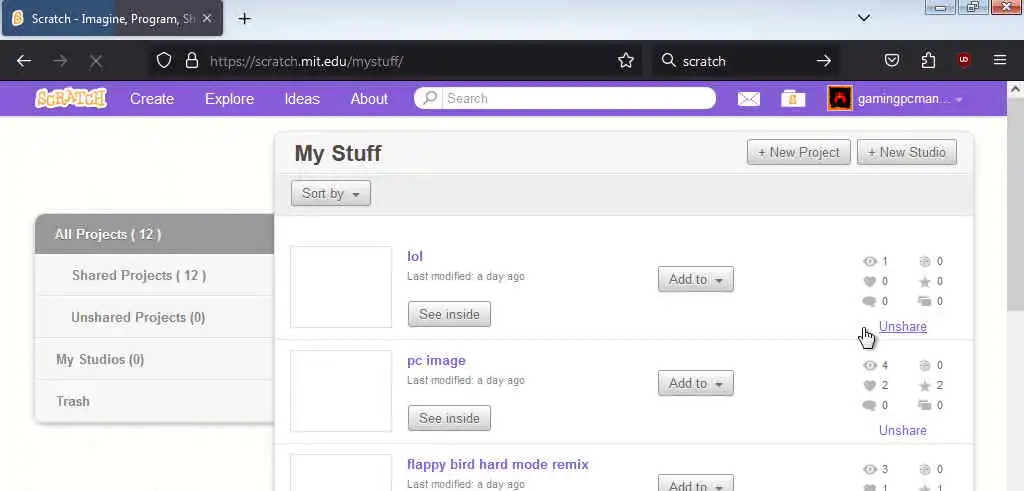Click the loves heart icon for pc image
The width and height of the screenshot is (1024, 491).
(869, 385)
